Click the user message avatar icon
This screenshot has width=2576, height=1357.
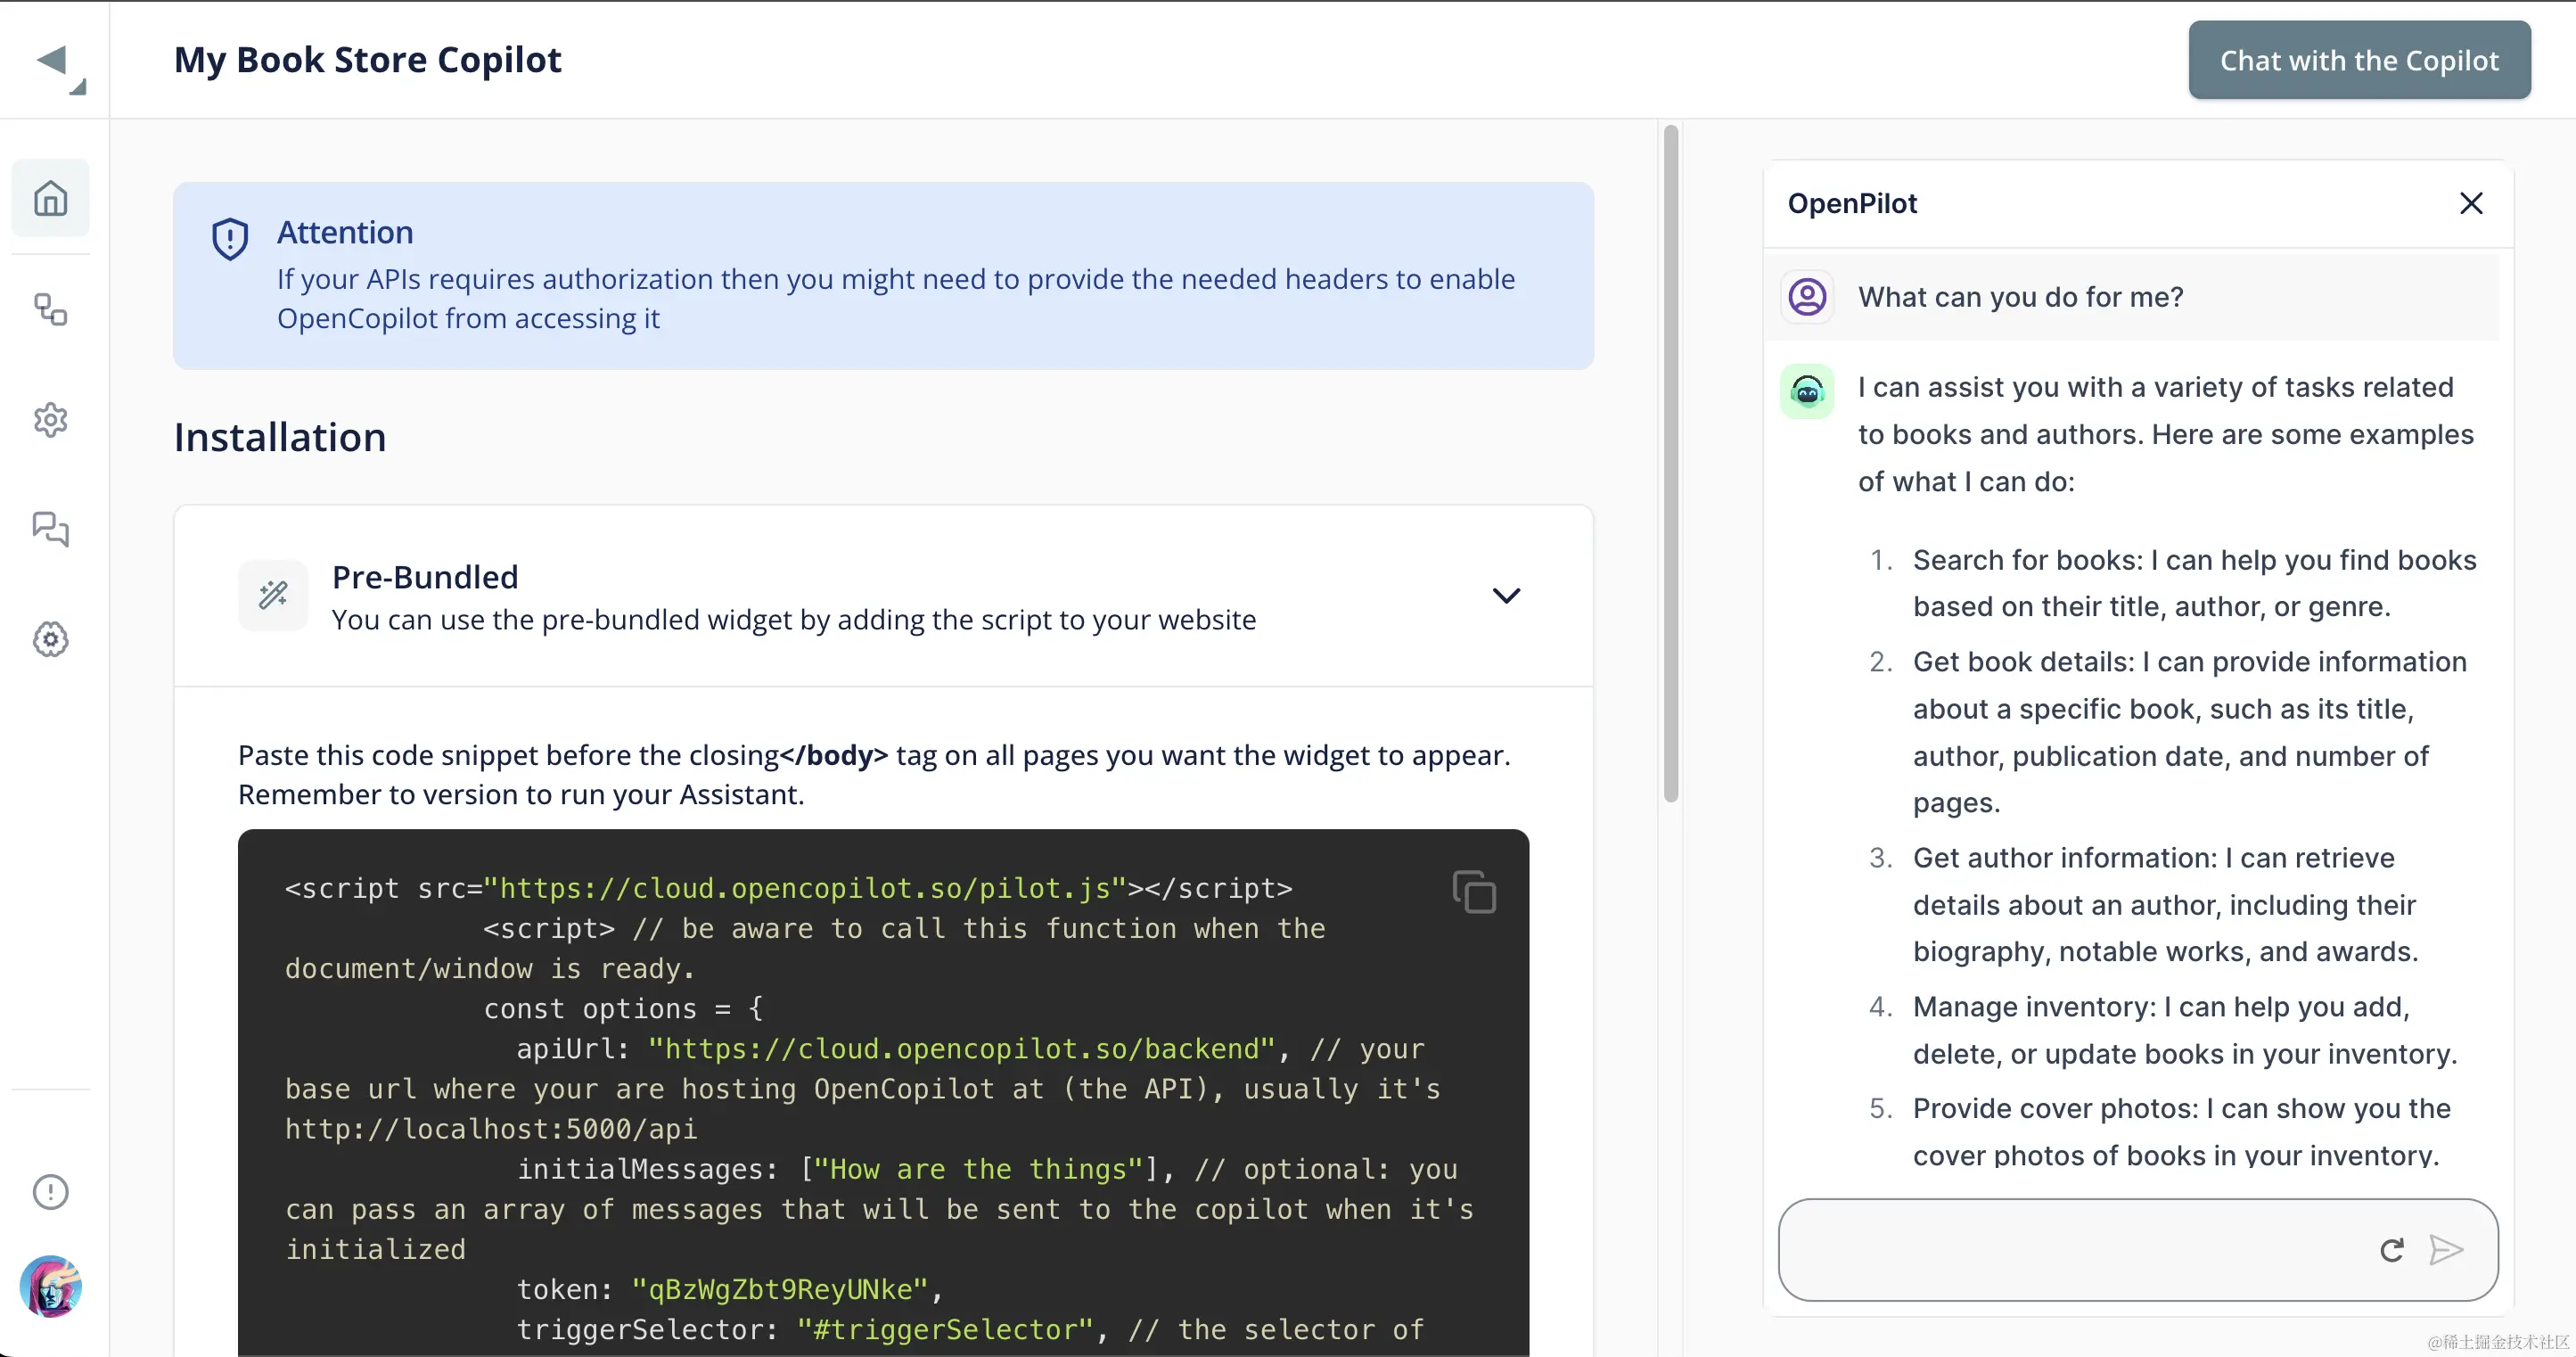(x=1806, y=297)
